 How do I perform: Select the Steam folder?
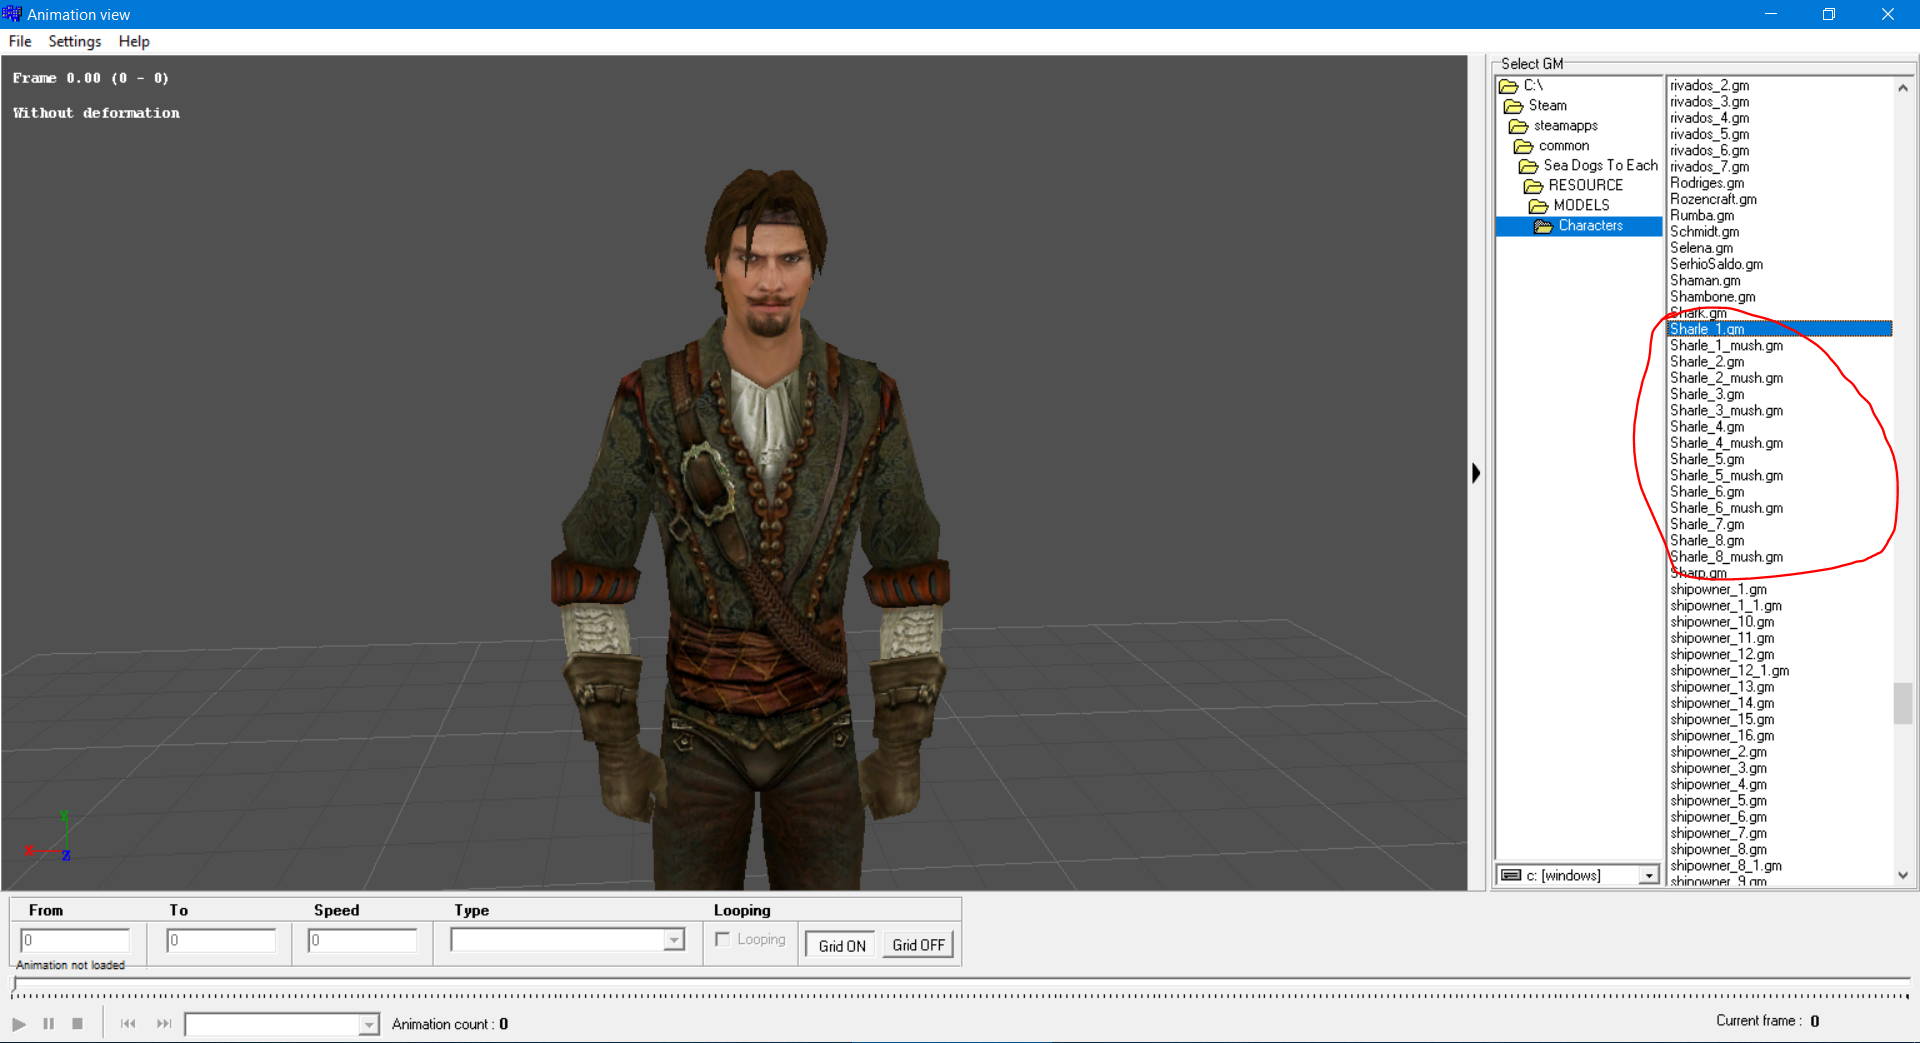(1536, 106)
